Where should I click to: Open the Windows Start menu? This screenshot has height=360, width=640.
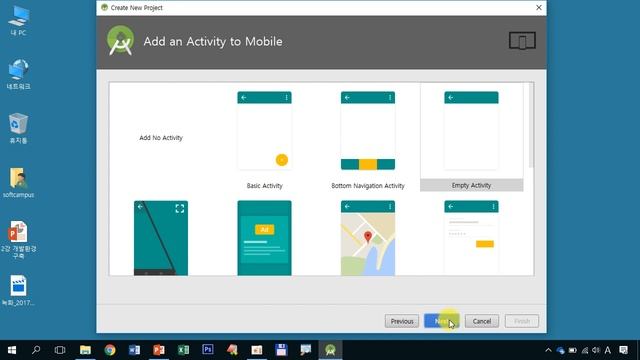pyautogui.click(x=12, y=350)
